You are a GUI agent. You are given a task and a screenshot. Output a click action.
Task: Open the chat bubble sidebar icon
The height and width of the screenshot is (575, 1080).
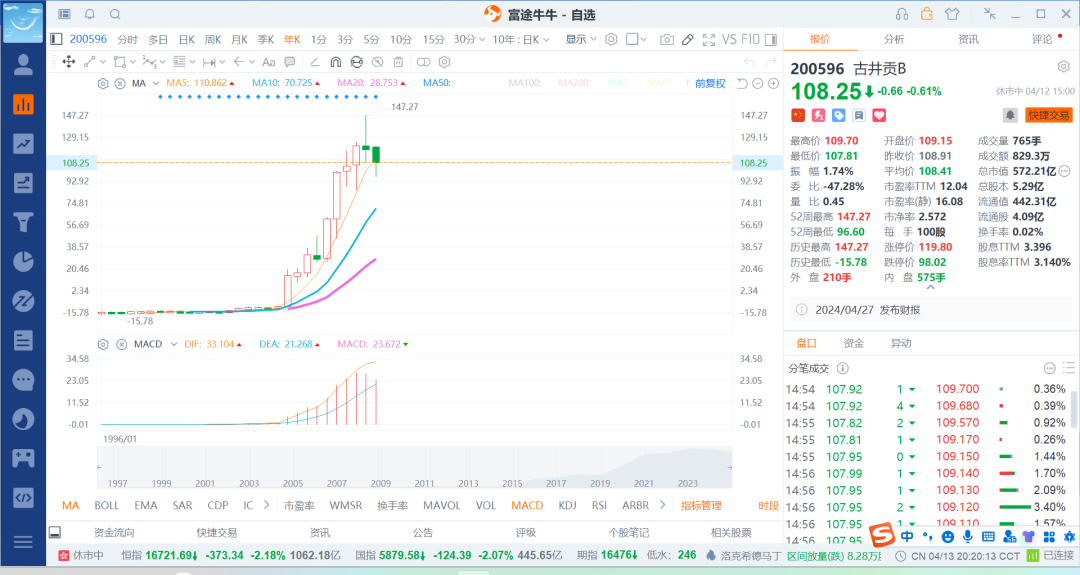point(23,380)
